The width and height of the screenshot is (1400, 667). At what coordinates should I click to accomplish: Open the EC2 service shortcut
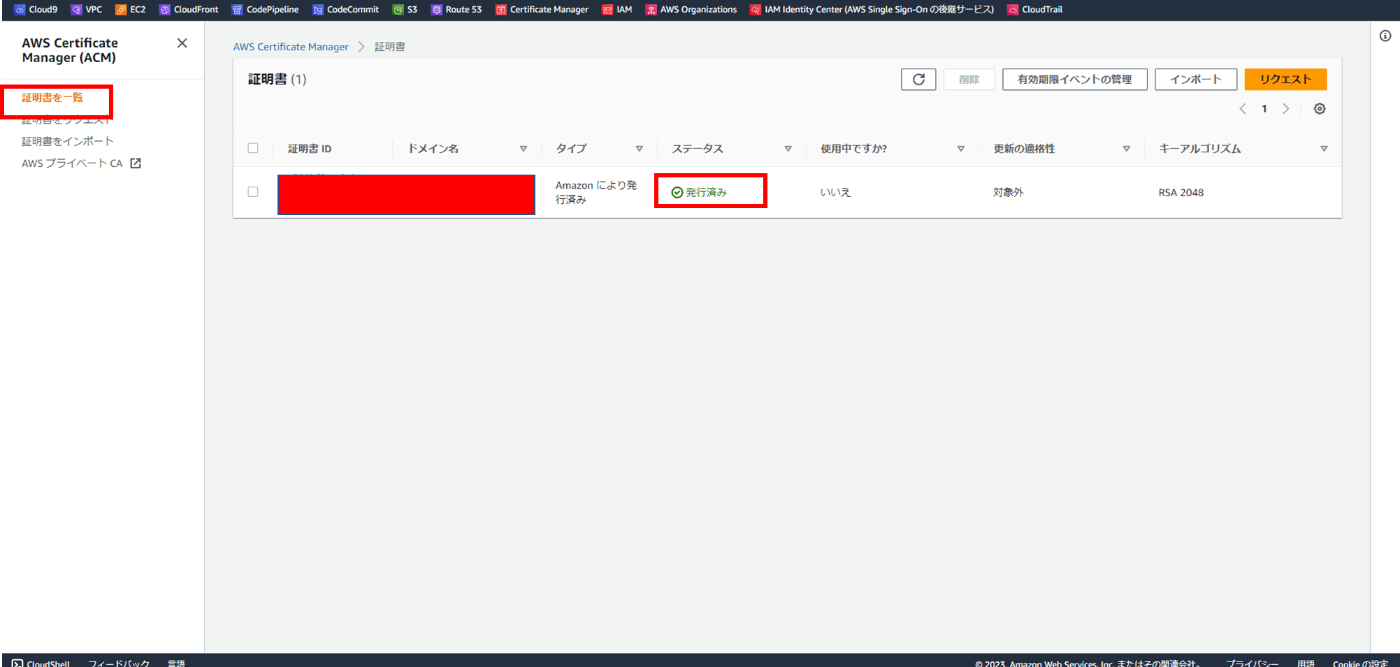pos(130,9)
